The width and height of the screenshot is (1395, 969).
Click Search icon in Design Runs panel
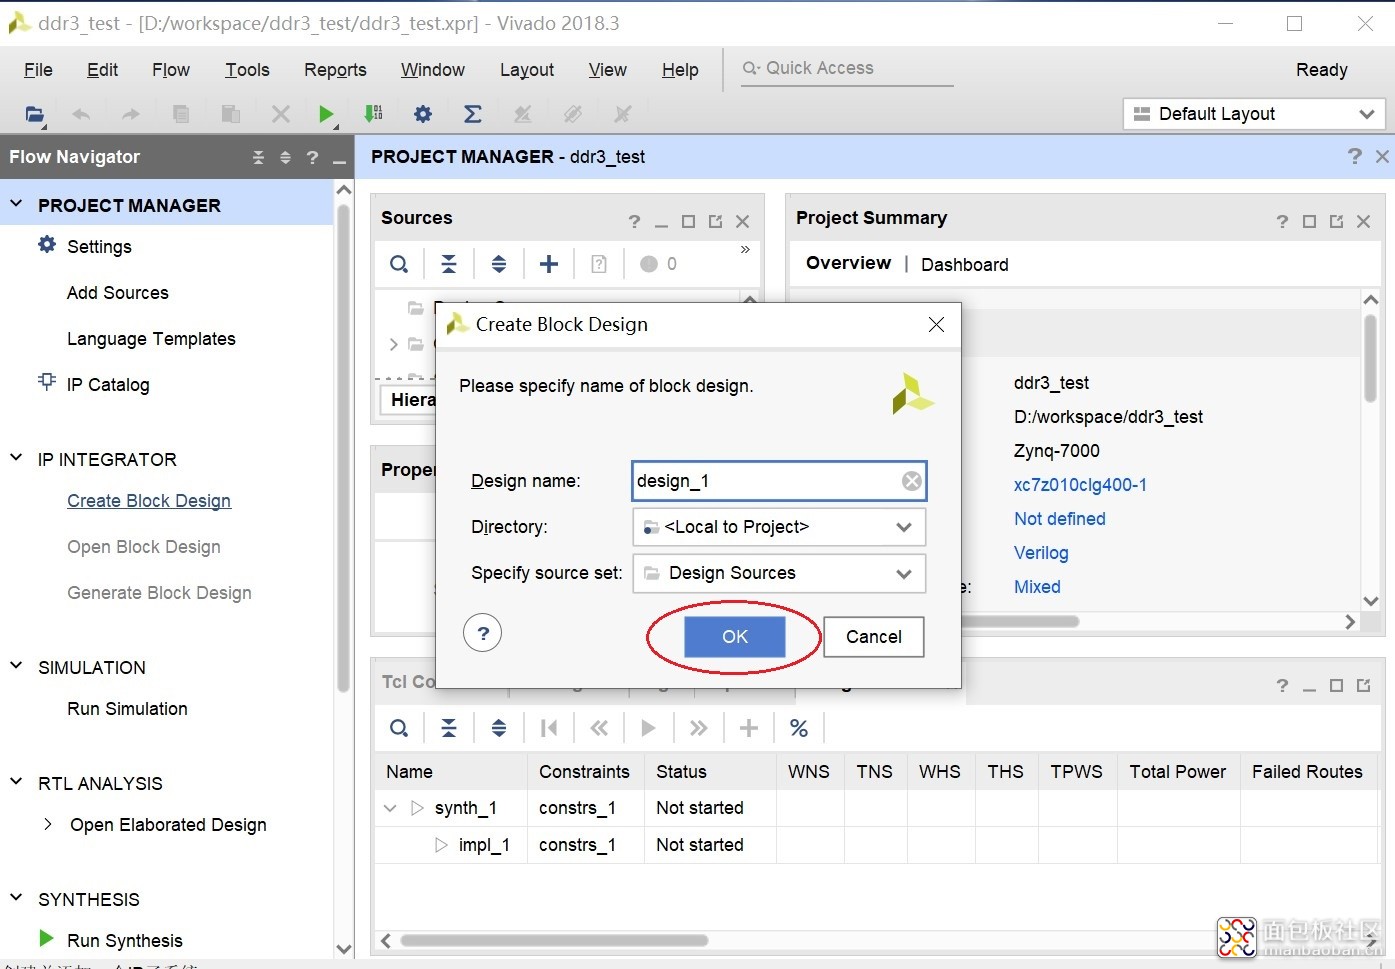pos(399,728)
